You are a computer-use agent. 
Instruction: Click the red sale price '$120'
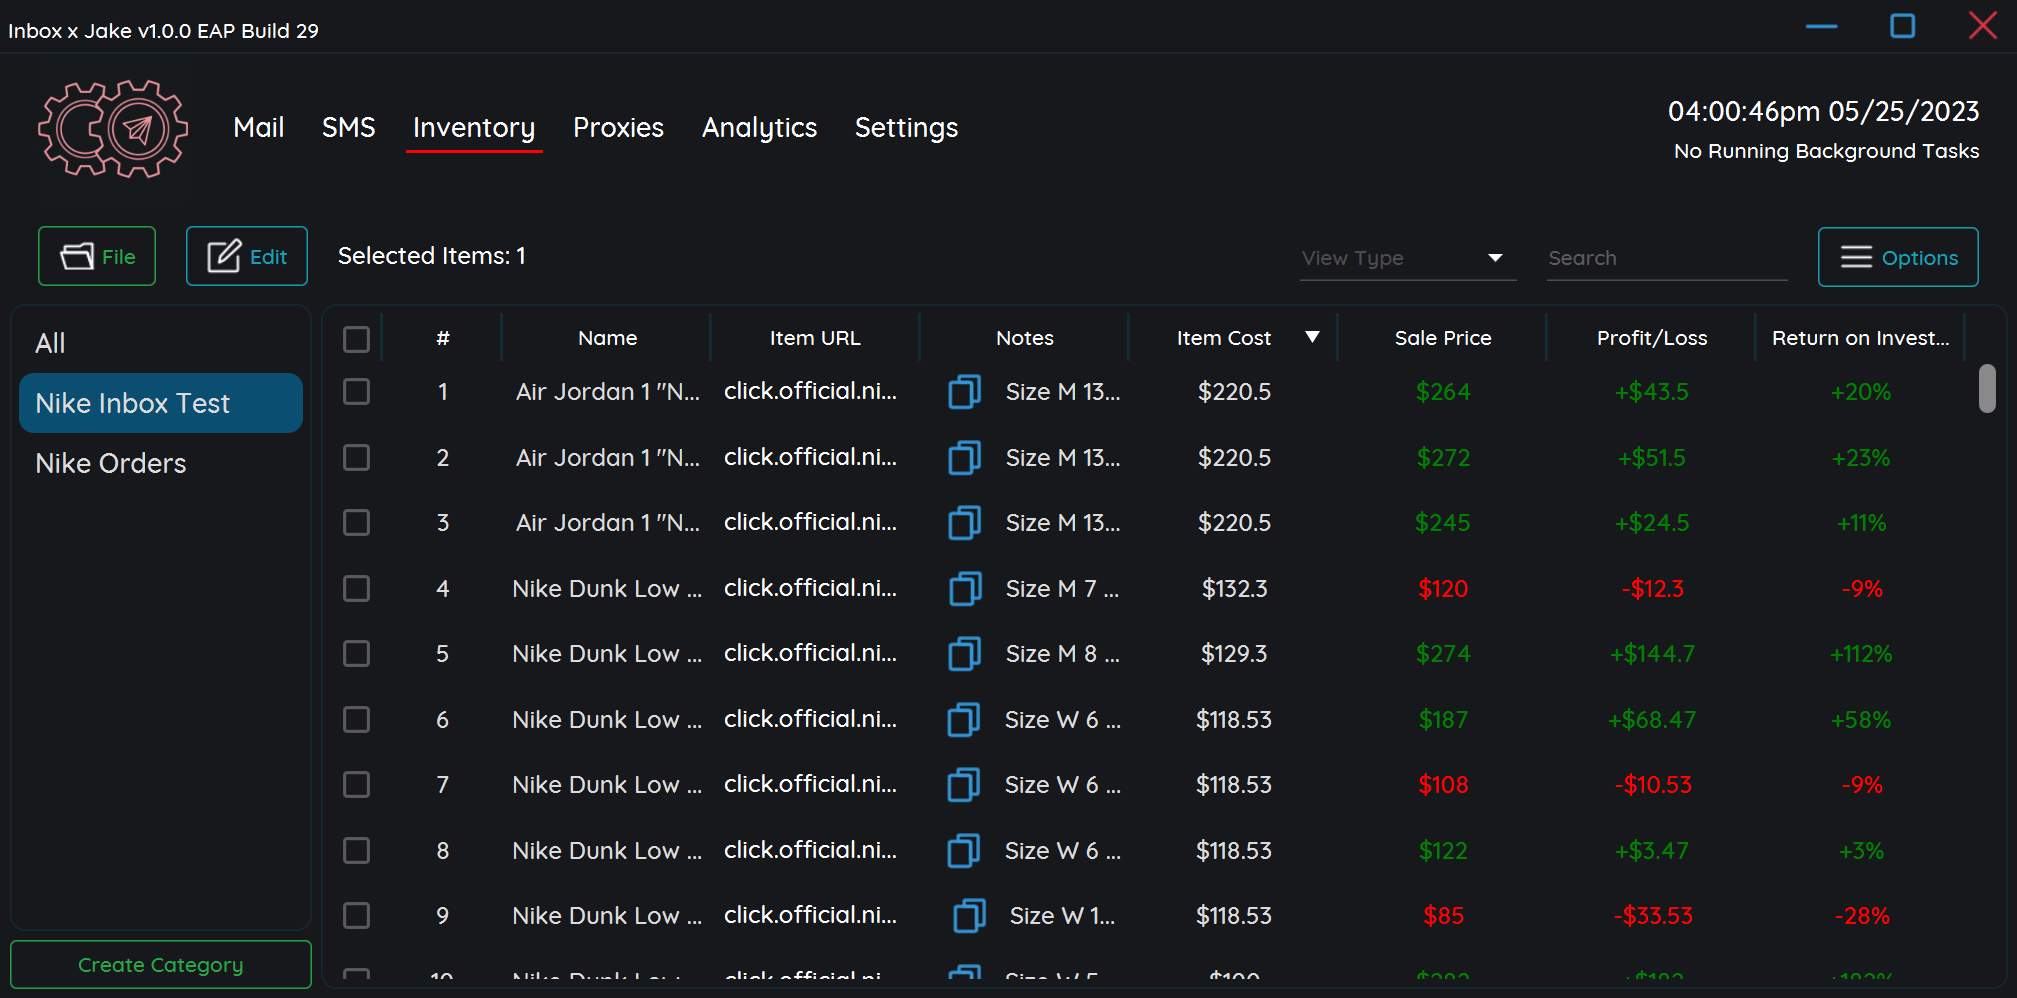pyautogui.click(x=1443, y=588)
